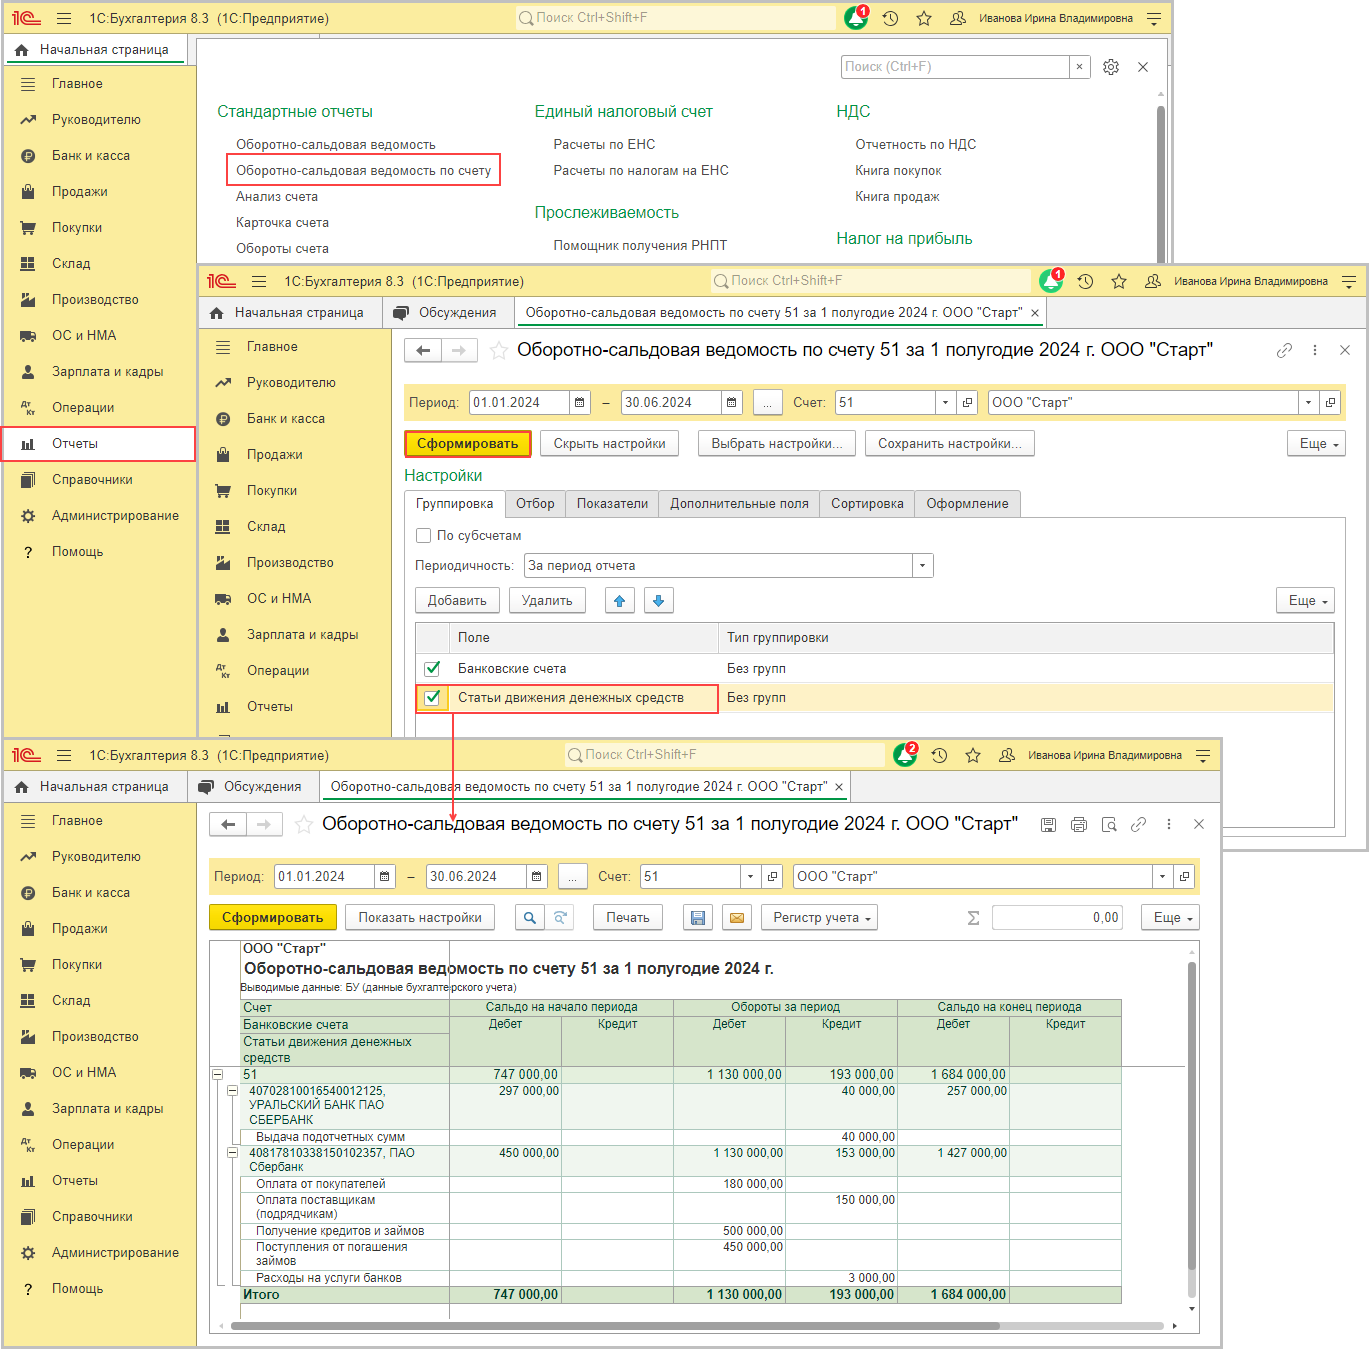This screenshot has height=1349, width=1369.
Task: Click Выбрать настройки... button
Action: tap(777, 444)
